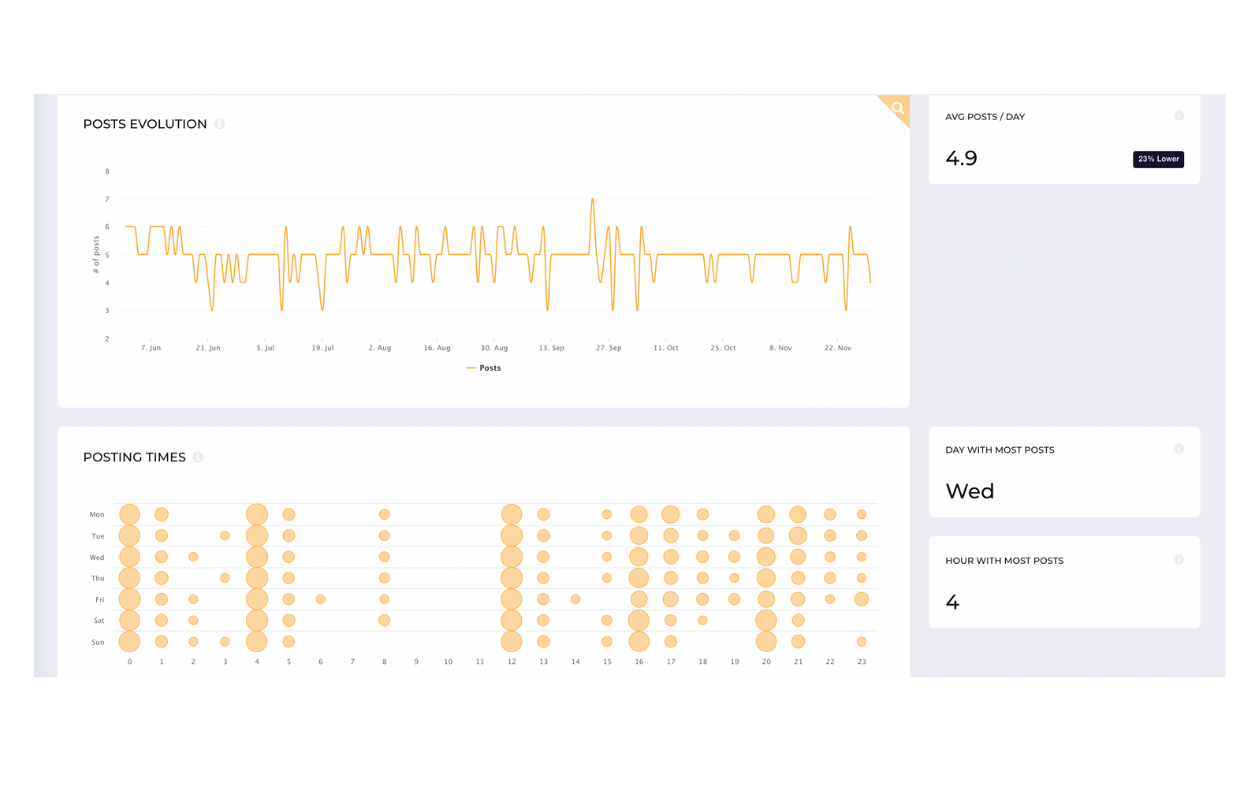Screen dimensions: 1260x800
Task: Click the Saturday bubble at hour 8
Action: pos(384,620)
